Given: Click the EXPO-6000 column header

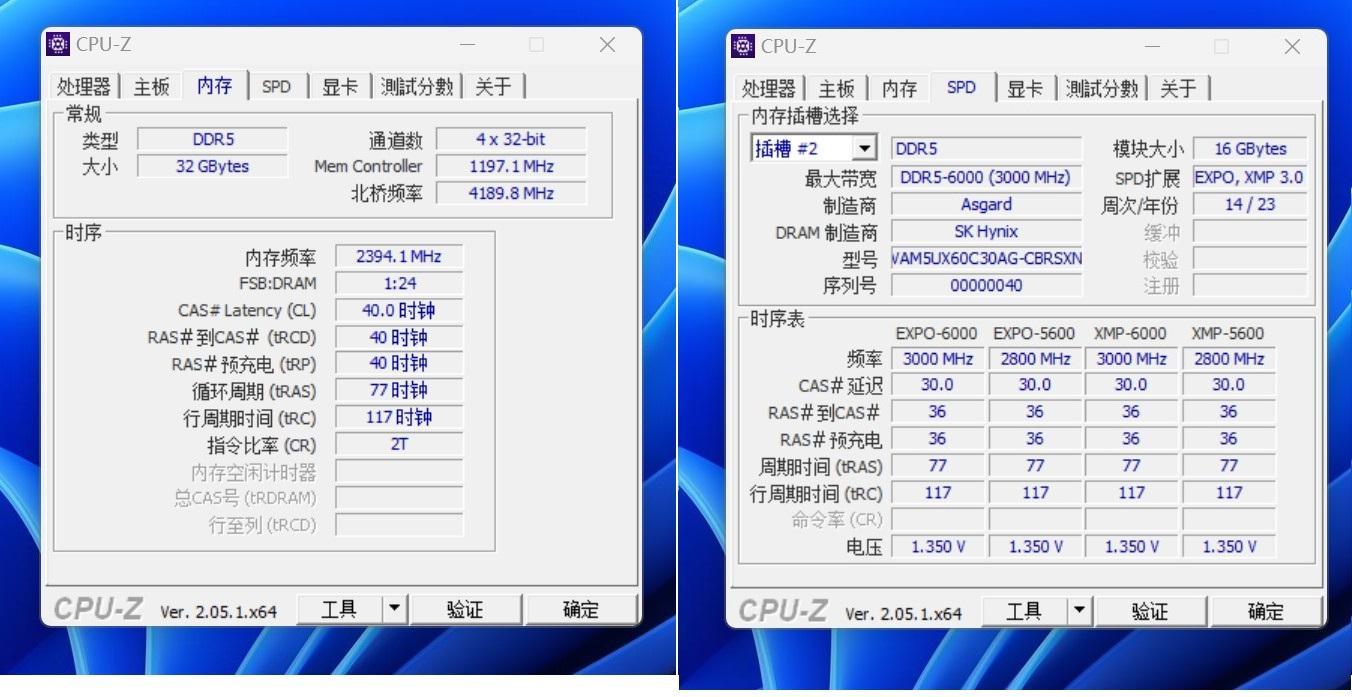Looking at the screenshot, I should click(x=937, y=334).
